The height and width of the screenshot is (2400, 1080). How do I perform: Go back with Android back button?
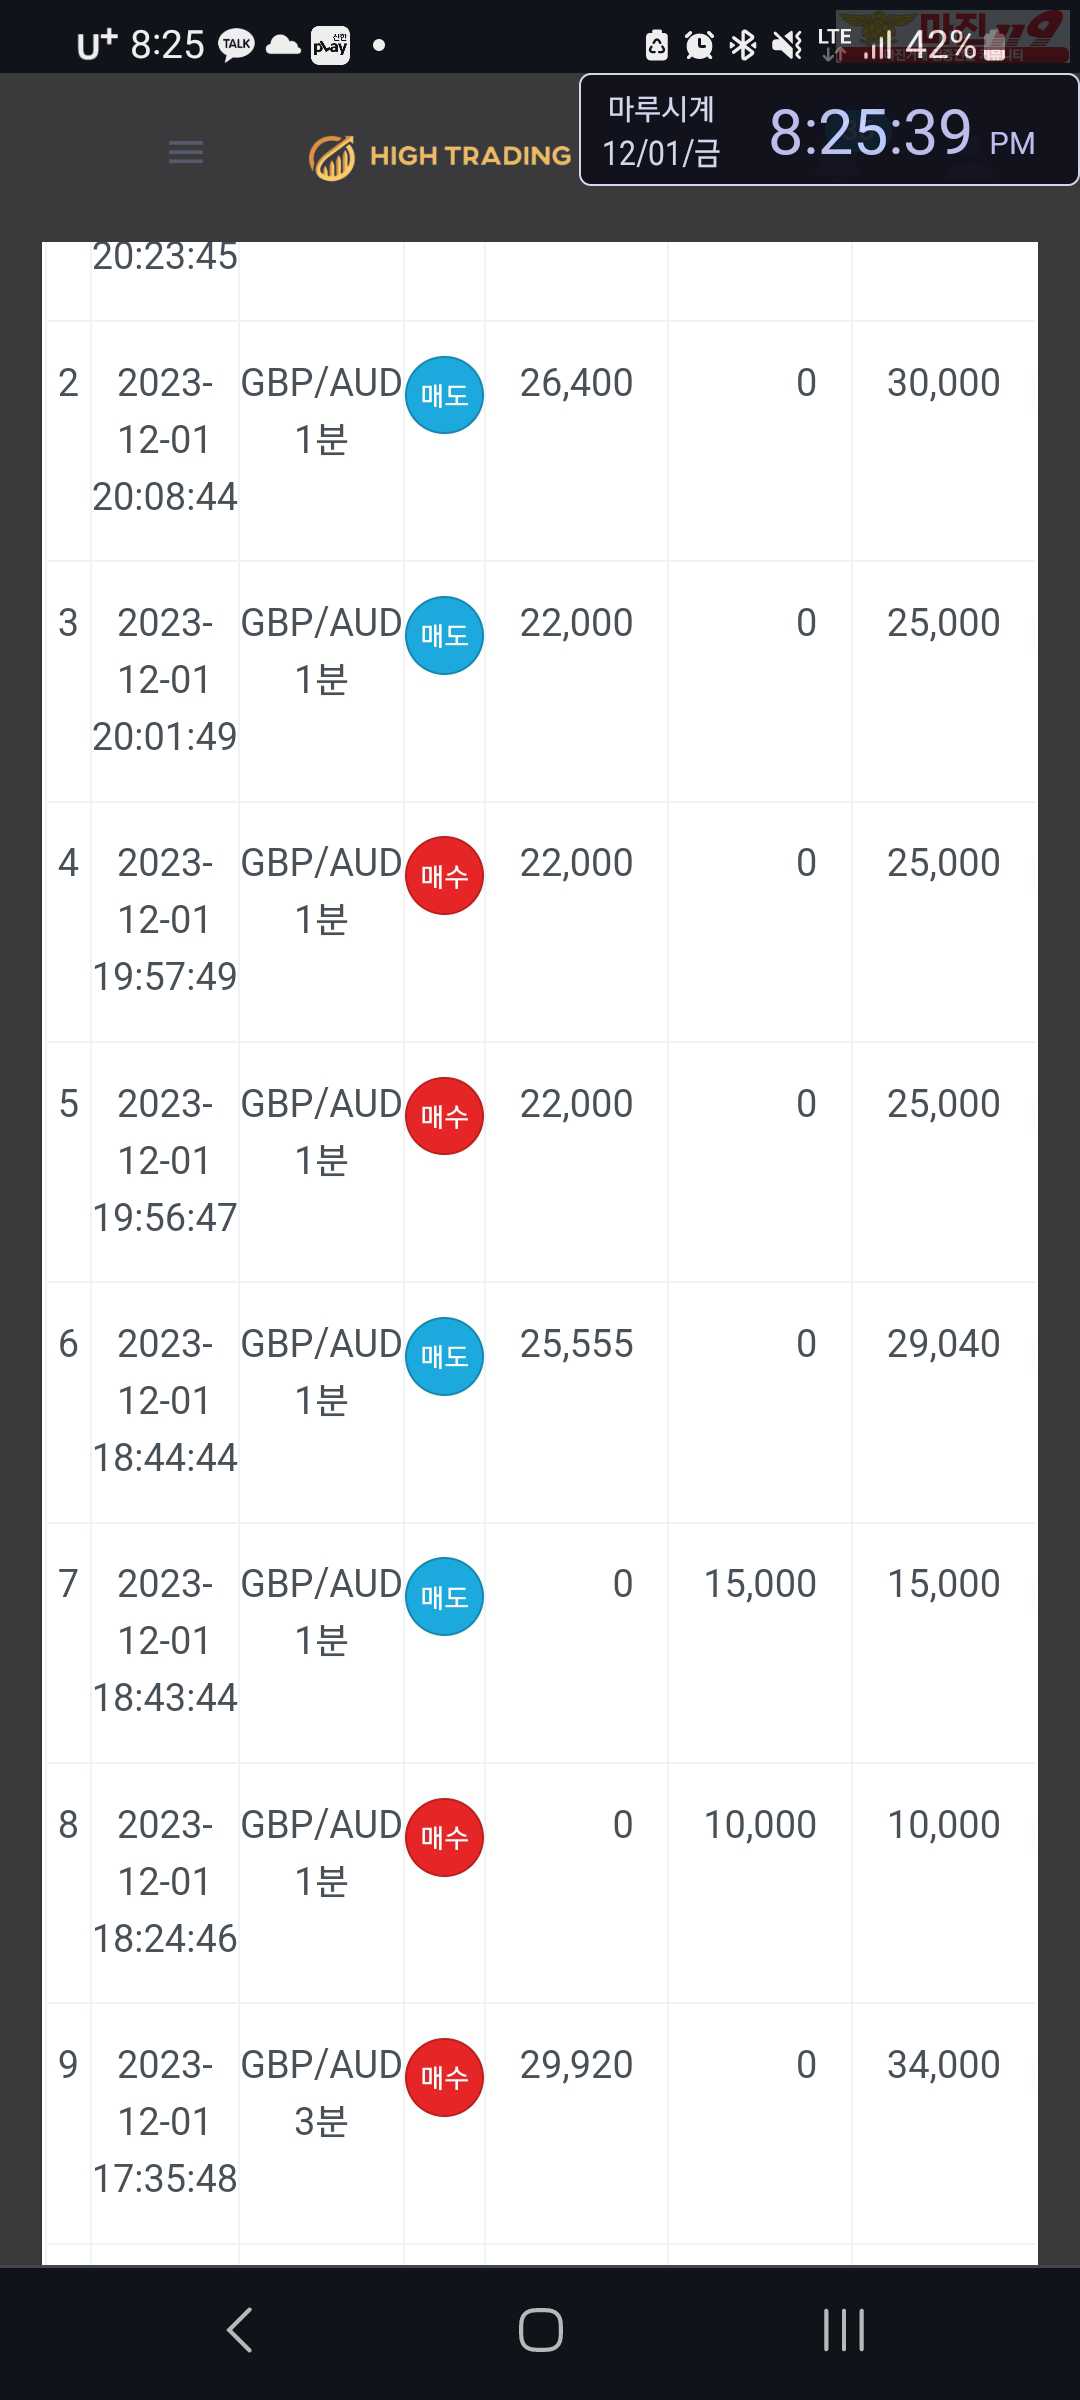[x=239, y=2330]
